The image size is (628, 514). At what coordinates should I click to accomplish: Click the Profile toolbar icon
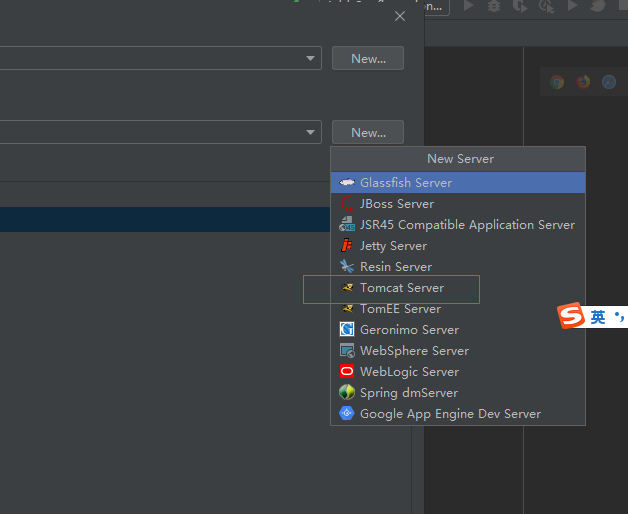546,6
